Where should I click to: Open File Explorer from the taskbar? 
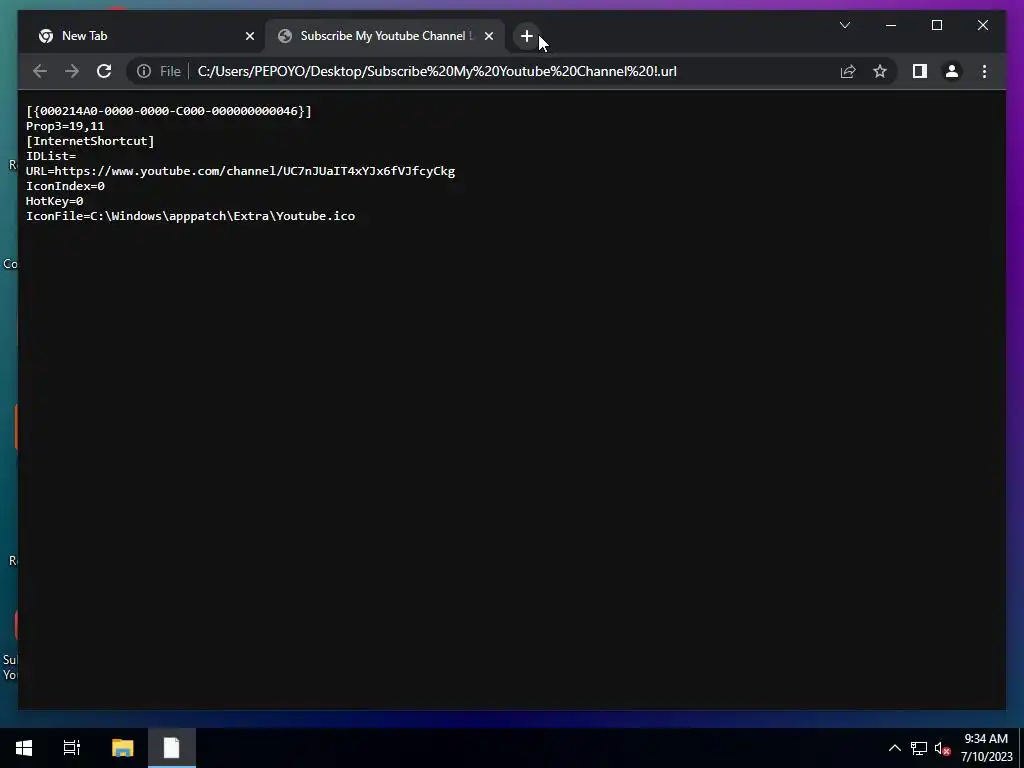122,748
